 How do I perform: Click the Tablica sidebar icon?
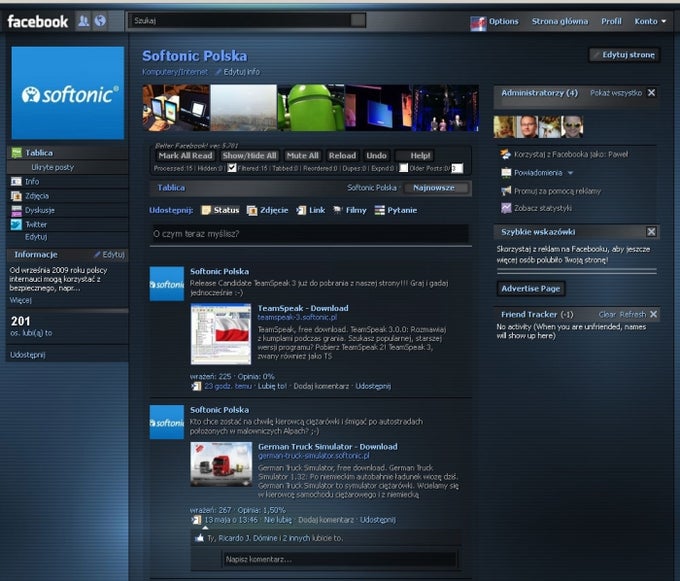(x=16, y=153)
